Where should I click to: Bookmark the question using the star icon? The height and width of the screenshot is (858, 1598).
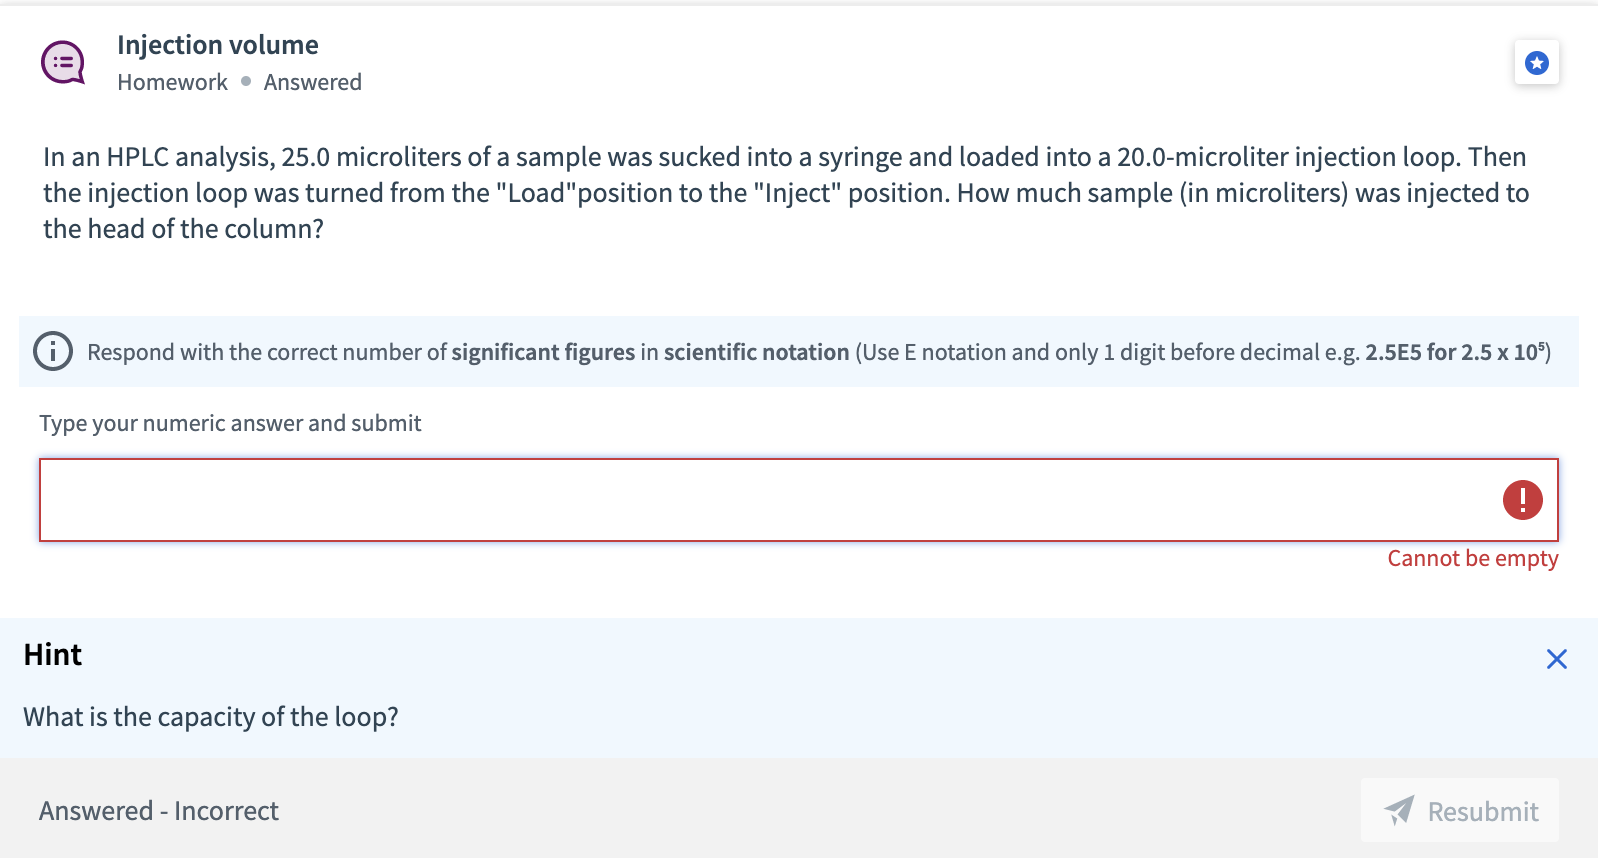point(1537,62)
